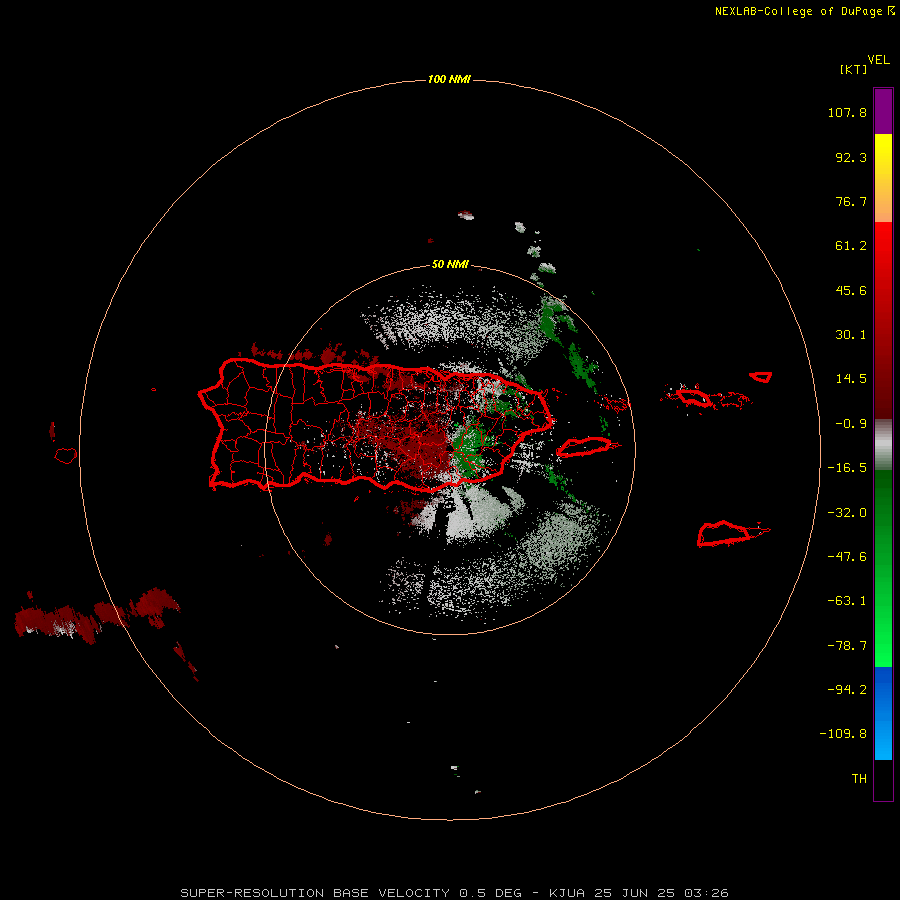
Task: Click the St. Thomas island outline in the east
Action: [696, 397]
